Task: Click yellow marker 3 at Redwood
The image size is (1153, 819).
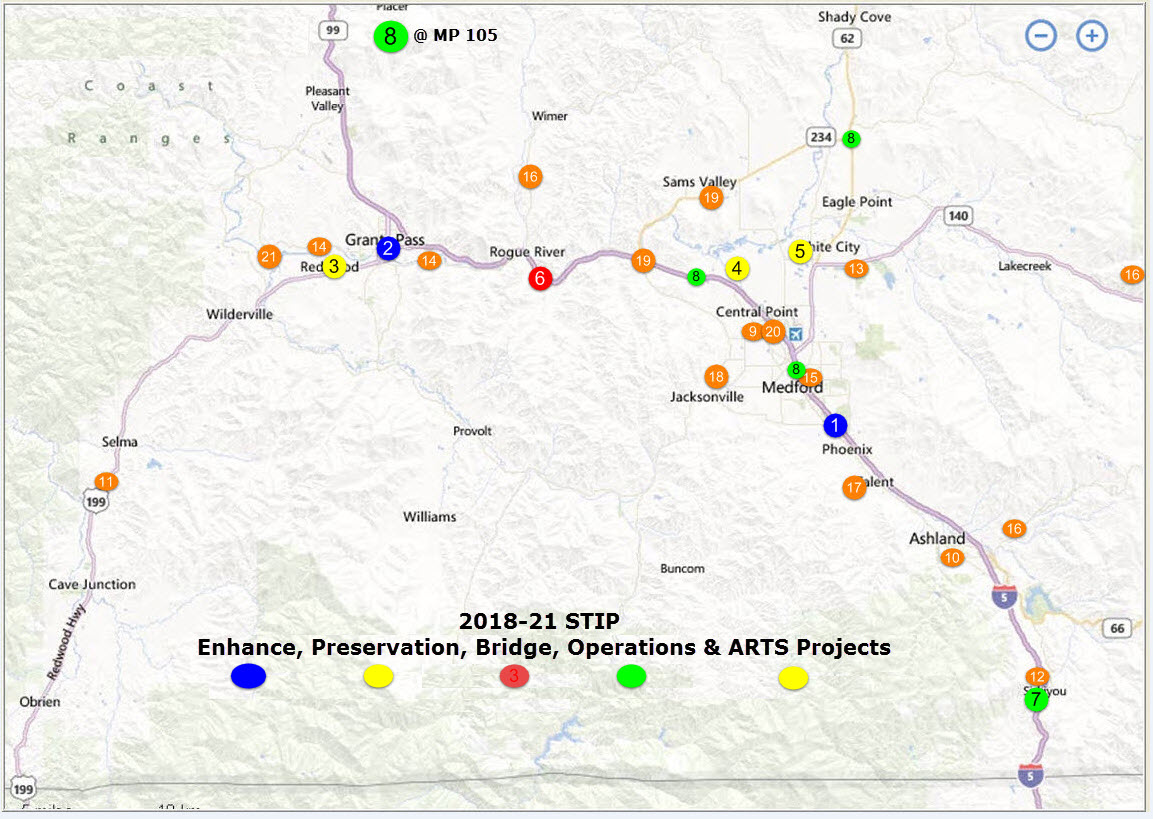Action: pyautogui.click(x=334, y=267)
